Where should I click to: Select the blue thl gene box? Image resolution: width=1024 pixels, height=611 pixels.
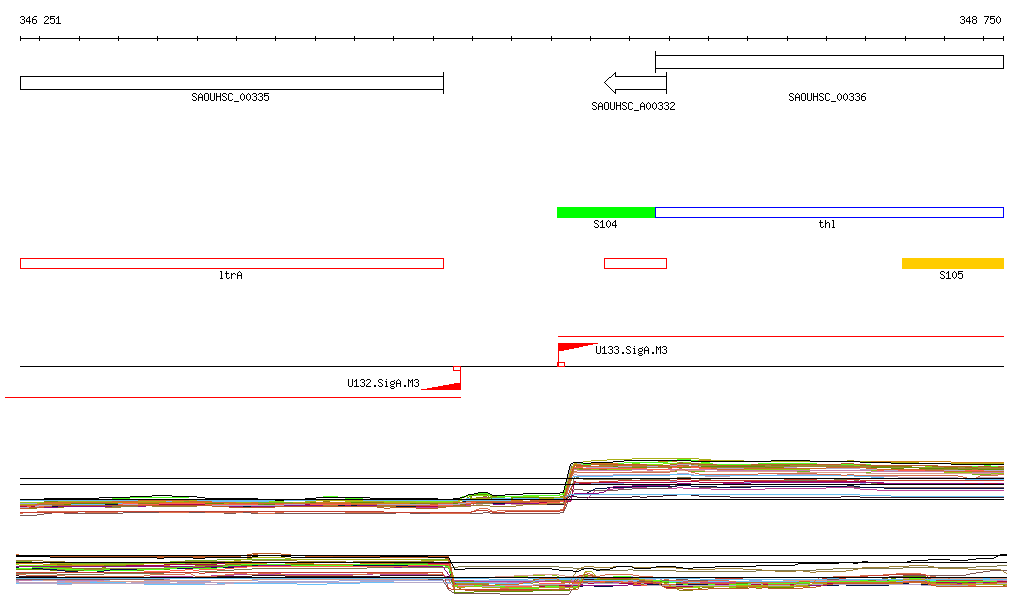pyautogui.click(x=829, y=212)
